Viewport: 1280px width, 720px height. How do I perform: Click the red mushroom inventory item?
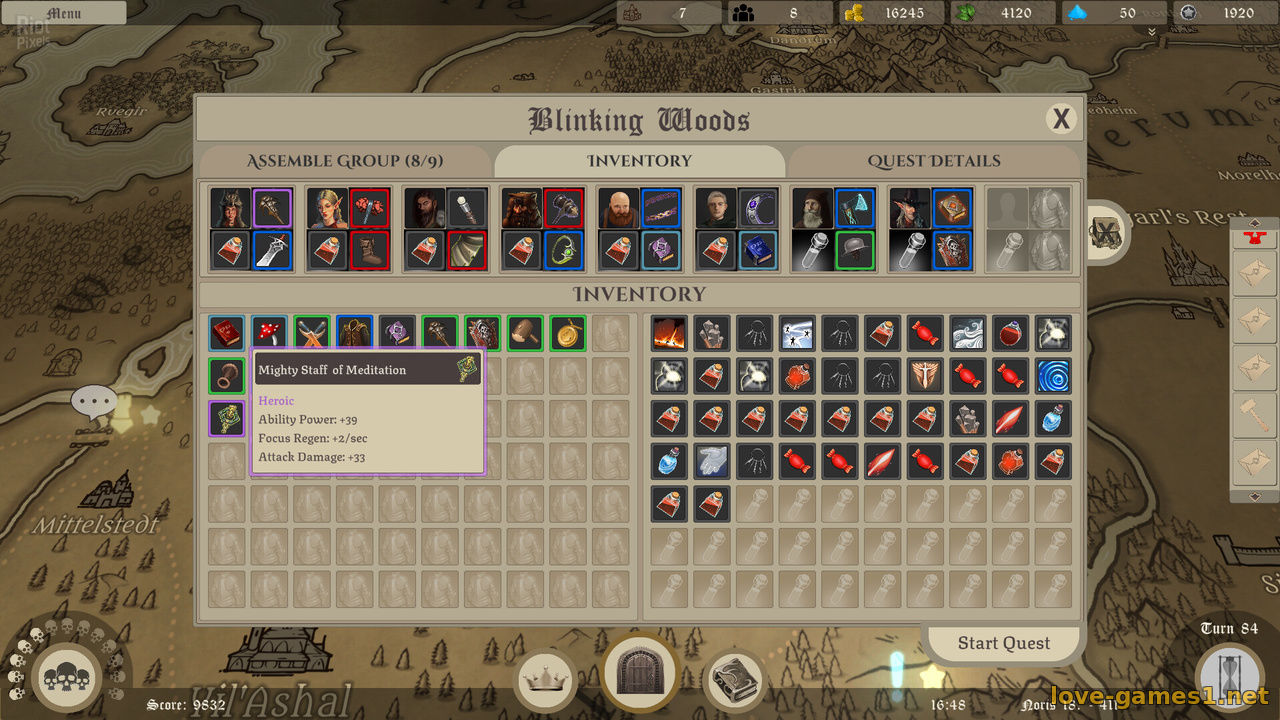tap(269, 333)
